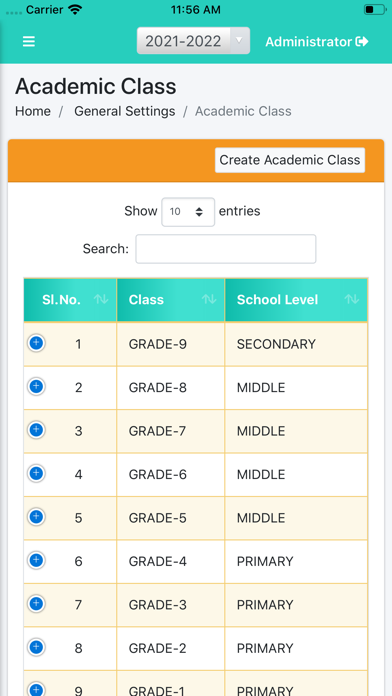Open General Settings breadcrumb link
The image size is (392, 696).
(x=125, y=111)
